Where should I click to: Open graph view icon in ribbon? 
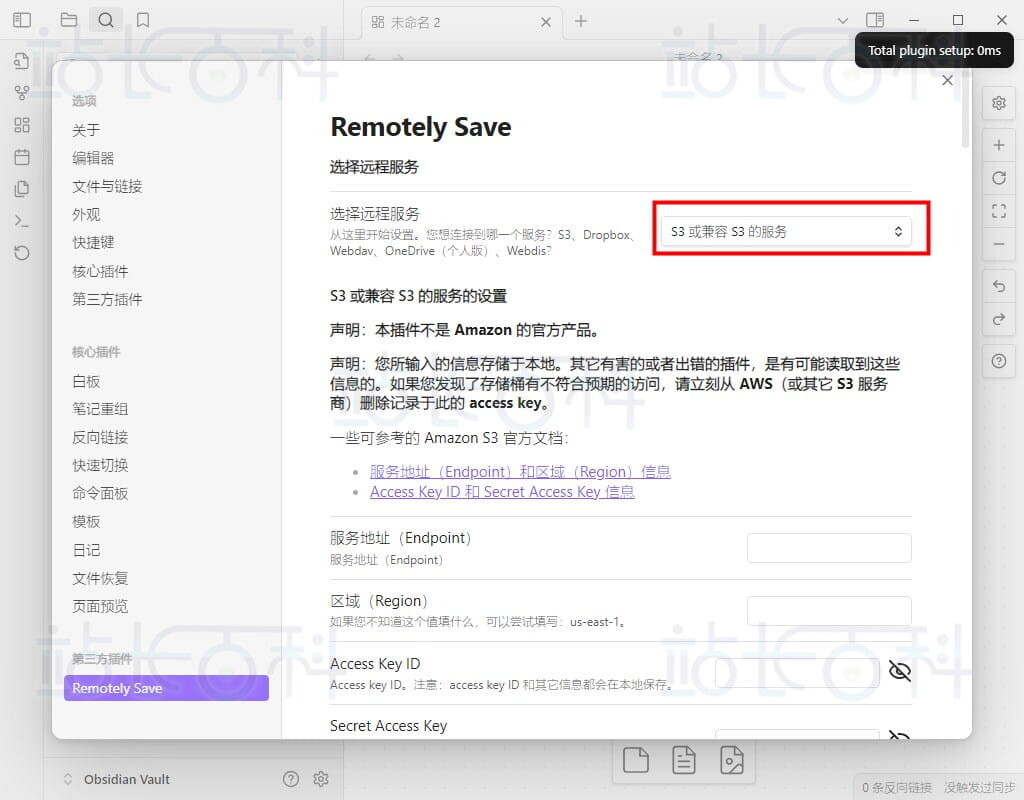coord(22,93)
